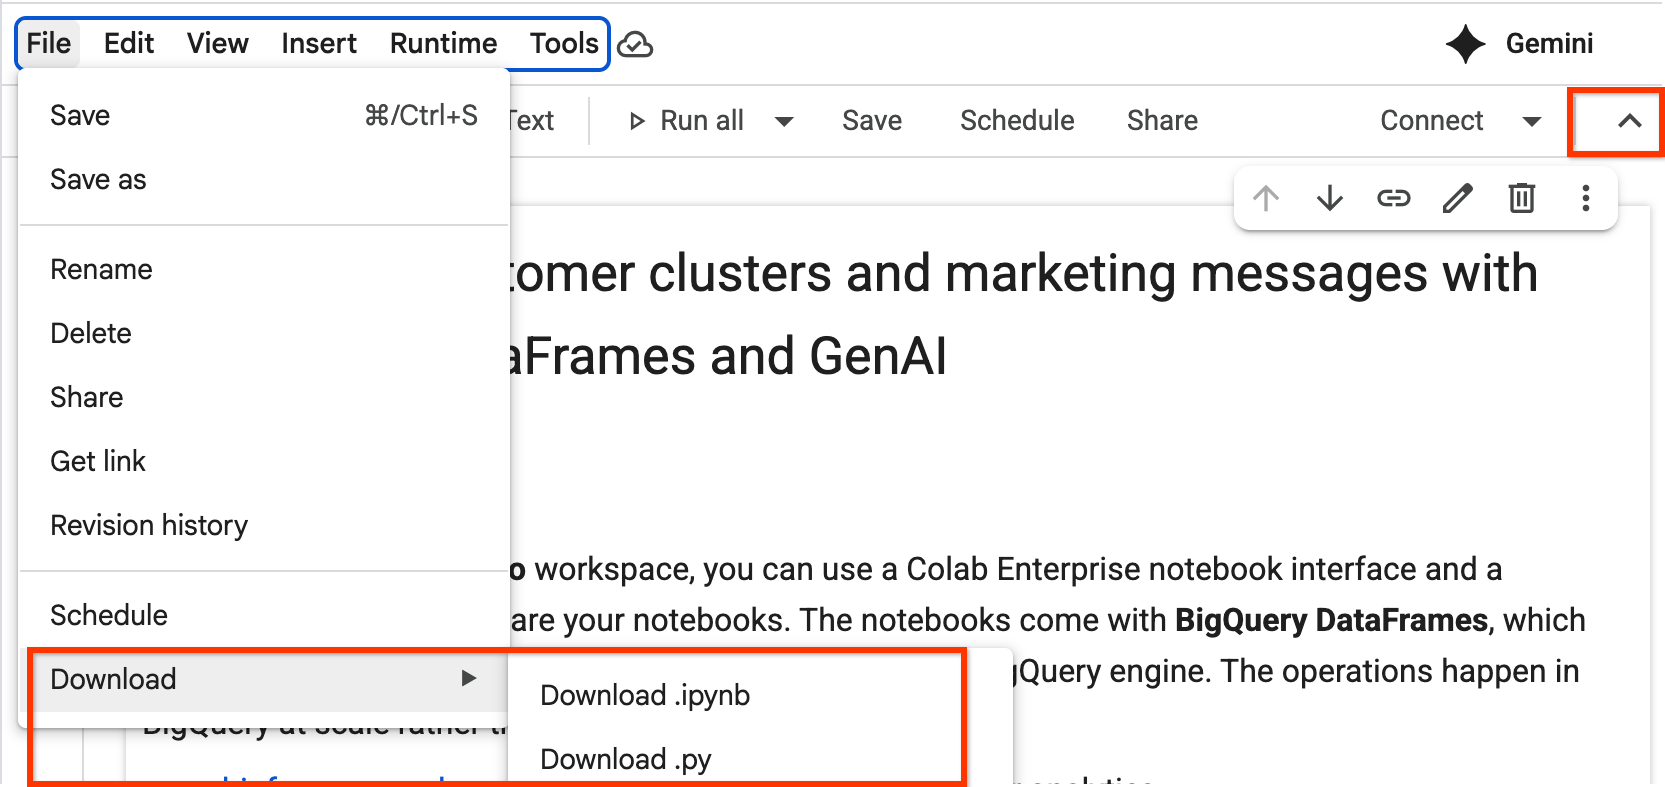The width and height of the screenshot is (1665, 787).
Task: Collapse the header with chevron up
Action: pos(1629,121)
